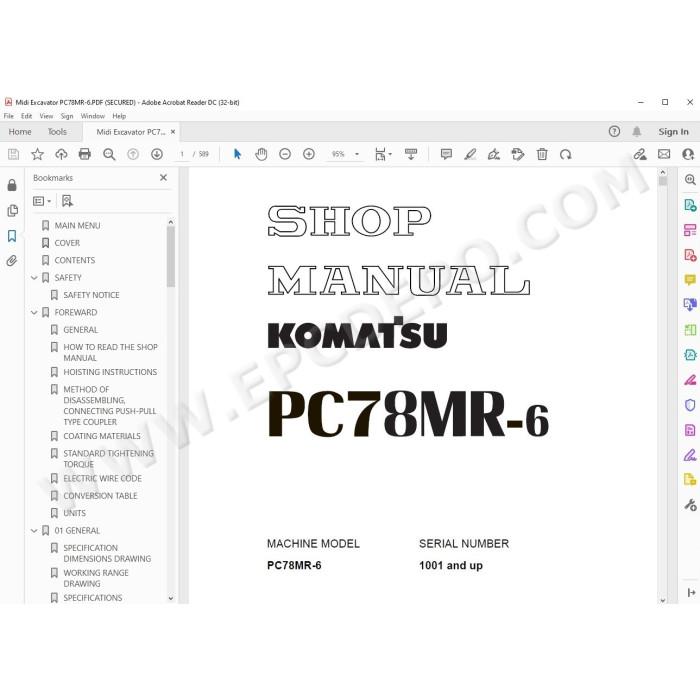
Task: Zoom out with the minus icon
Action: coord(285,154)
